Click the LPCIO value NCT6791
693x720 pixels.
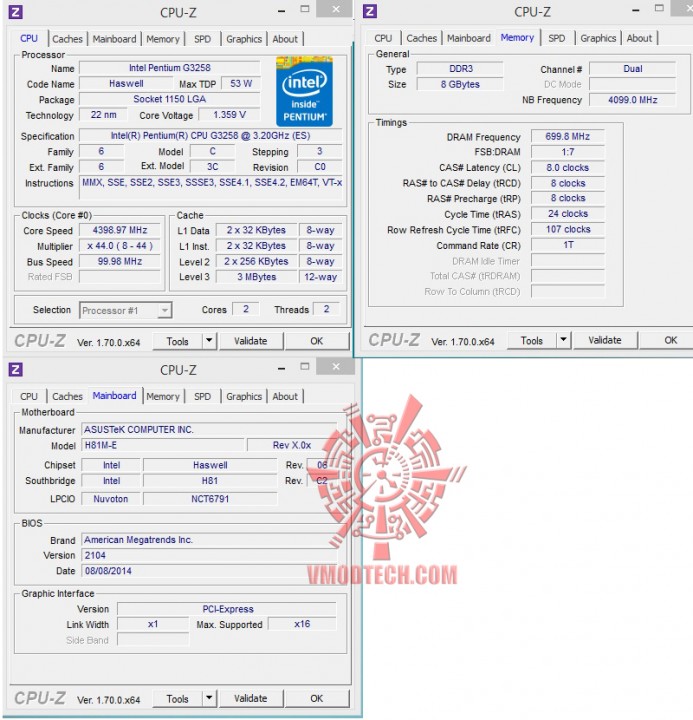210,499
